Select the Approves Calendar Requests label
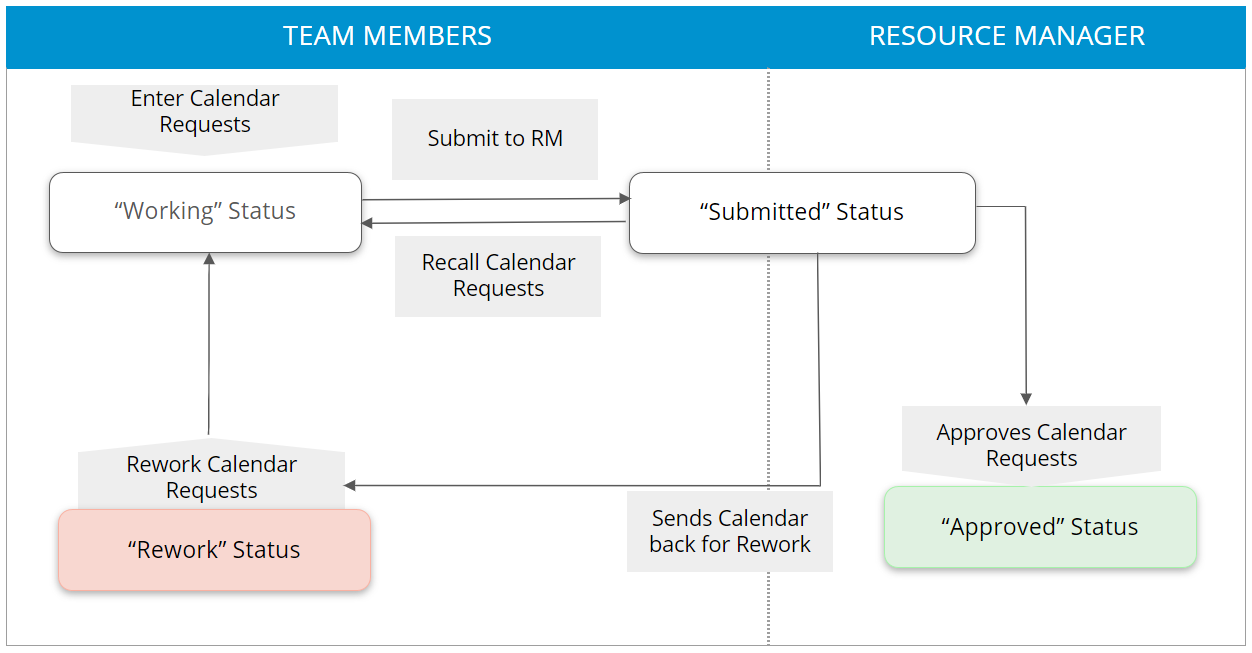The image size is (1252, 653). coord(1031,445)
